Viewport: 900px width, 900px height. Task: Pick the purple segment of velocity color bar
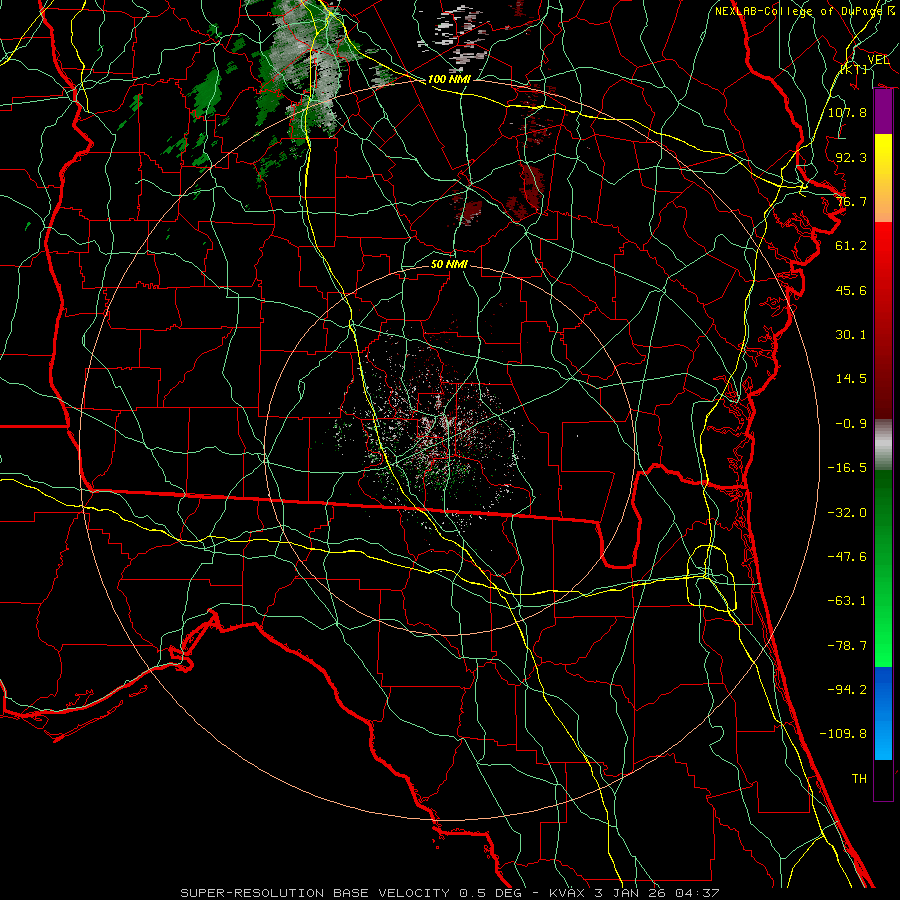coord(883,111)
